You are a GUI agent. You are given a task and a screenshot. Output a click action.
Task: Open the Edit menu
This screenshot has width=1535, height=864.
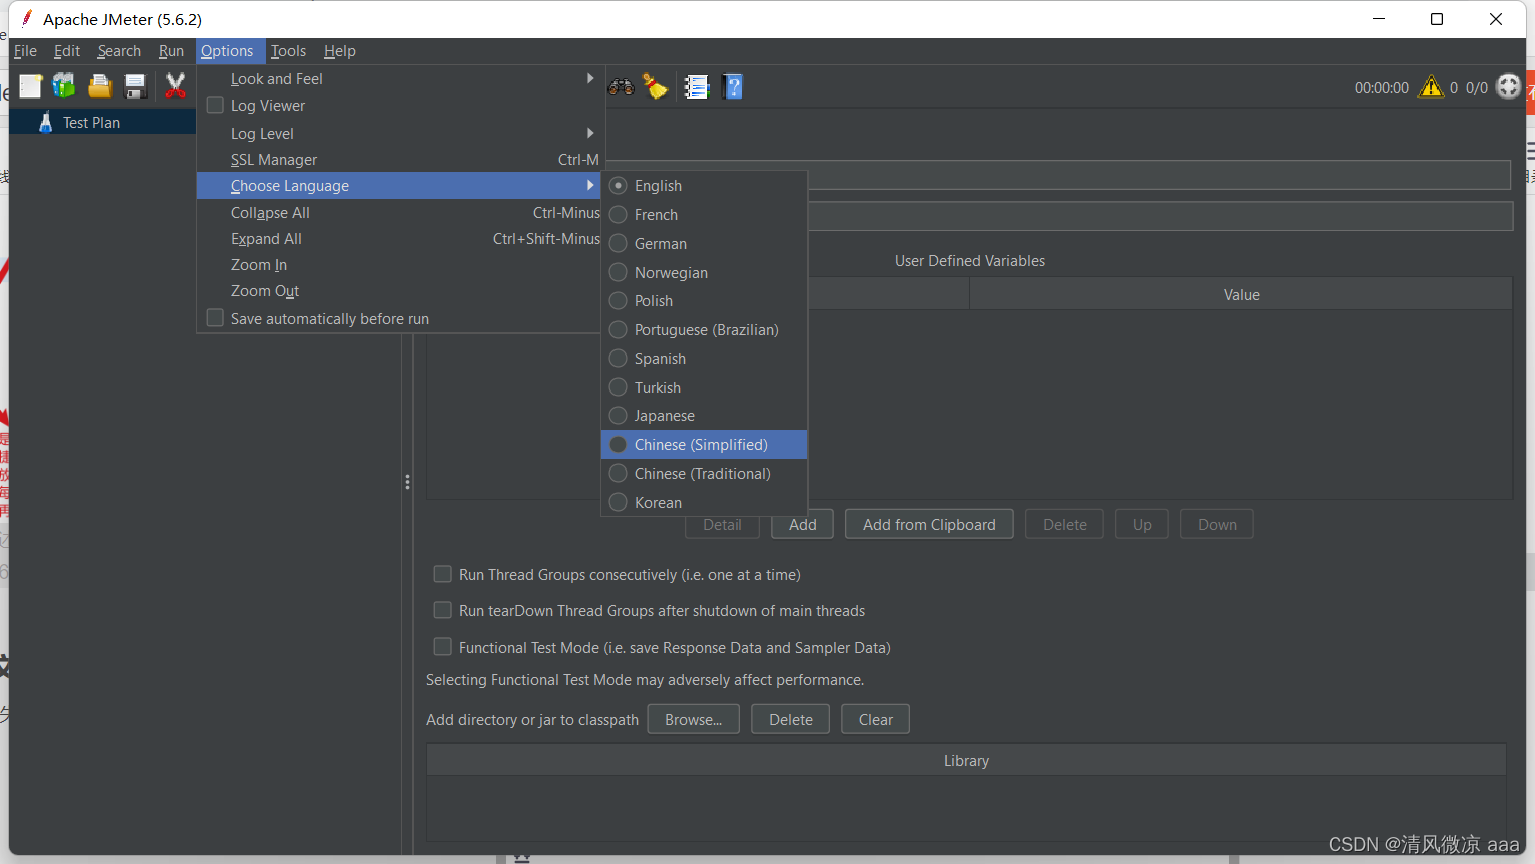click(67, 51)
